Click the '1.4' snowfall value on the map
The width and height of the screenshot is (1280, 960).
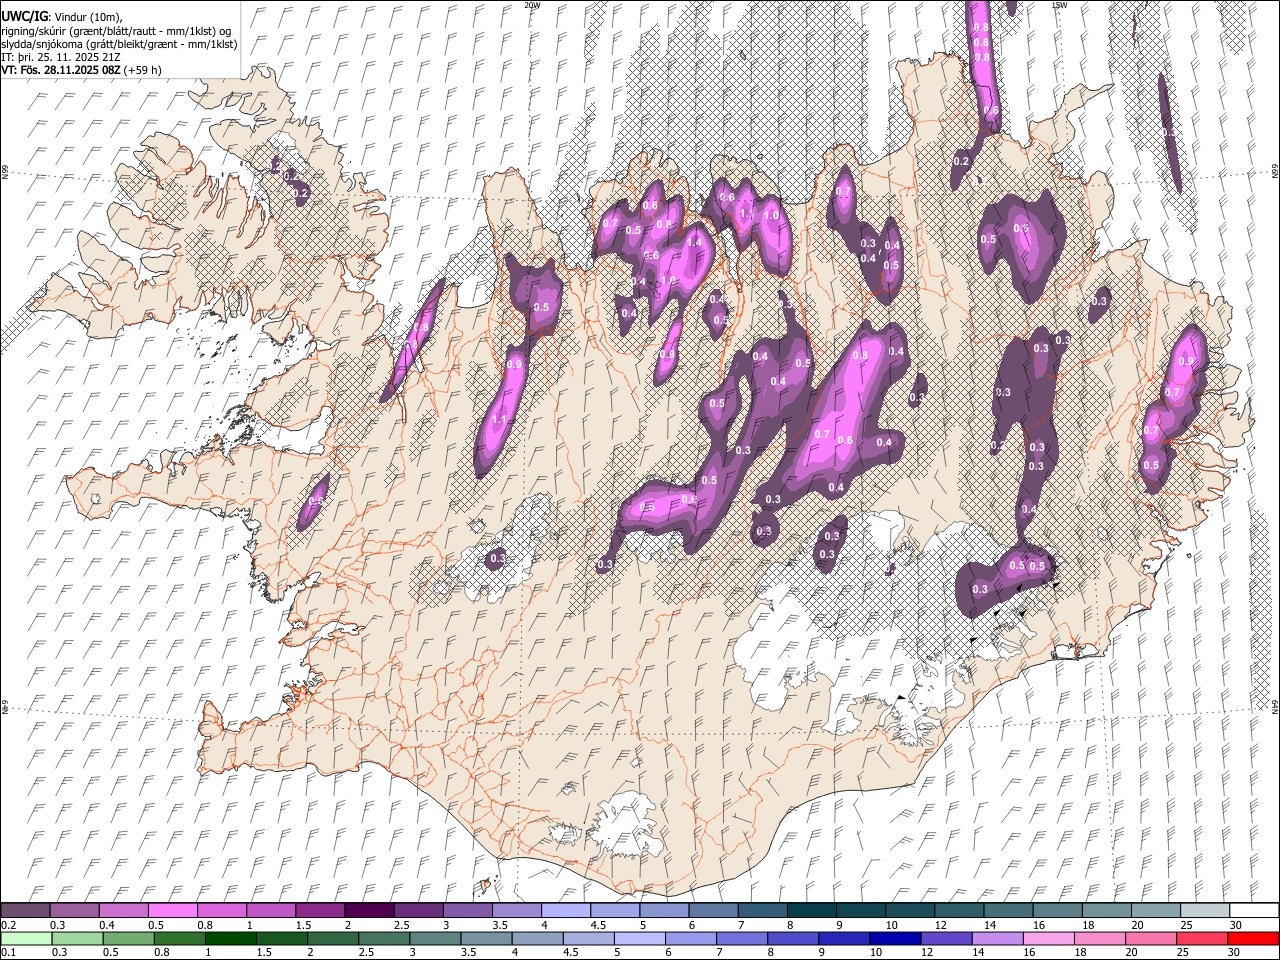click(x=694, y=242)
